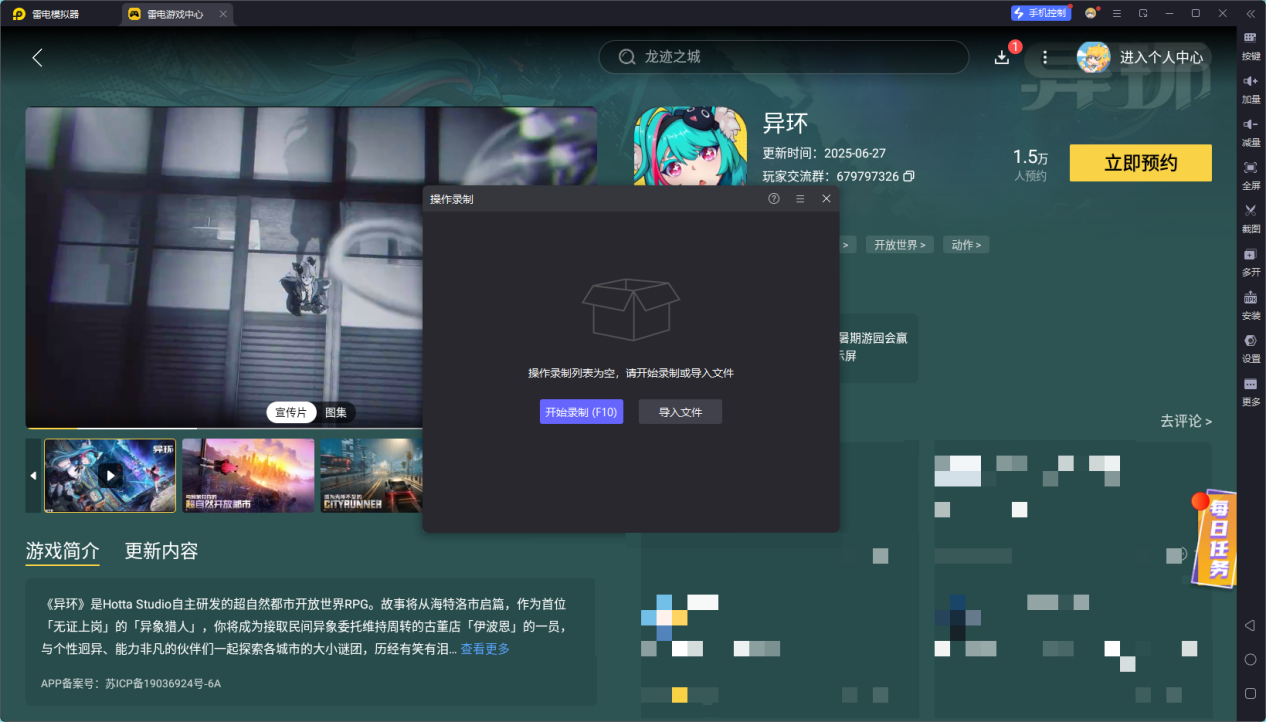Viewport: 1266px width, 722px height.
Task: Select the CITYRUNNER thumbnail
Action: [x=371, y=476]
